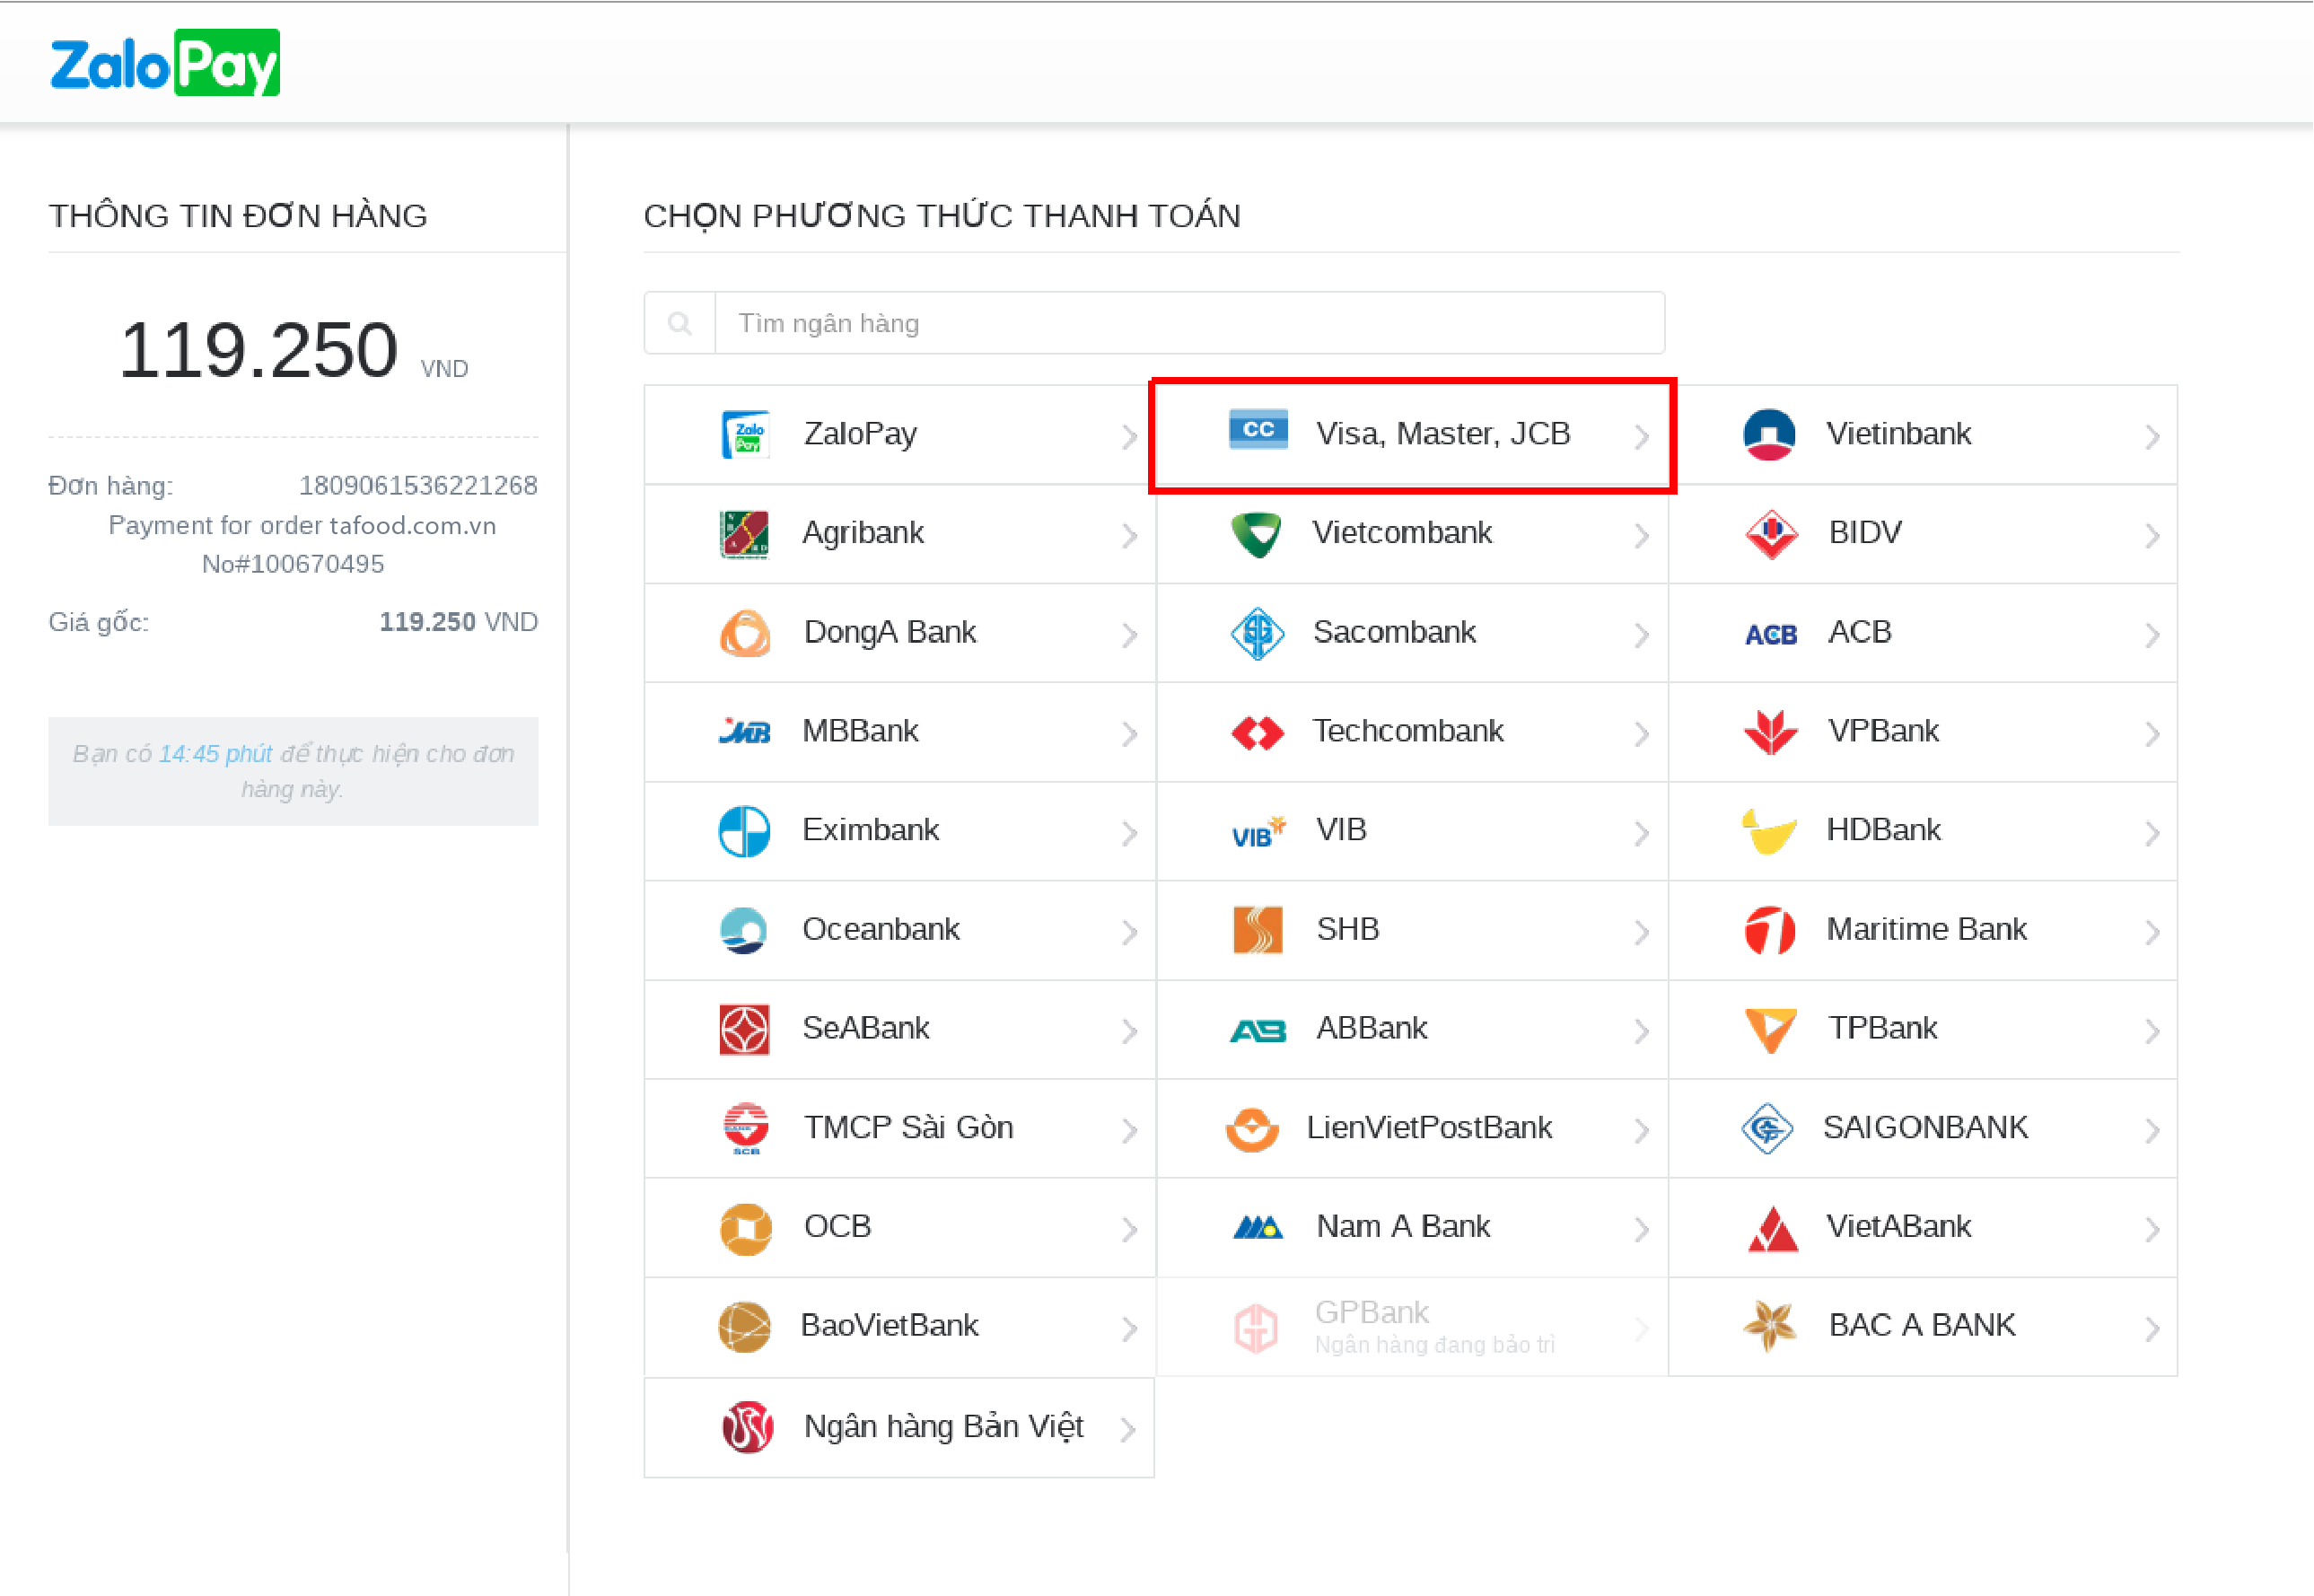Select the Vietcombank logo icon
The image size is (2314, 1596).
(x=1257, y=534)
